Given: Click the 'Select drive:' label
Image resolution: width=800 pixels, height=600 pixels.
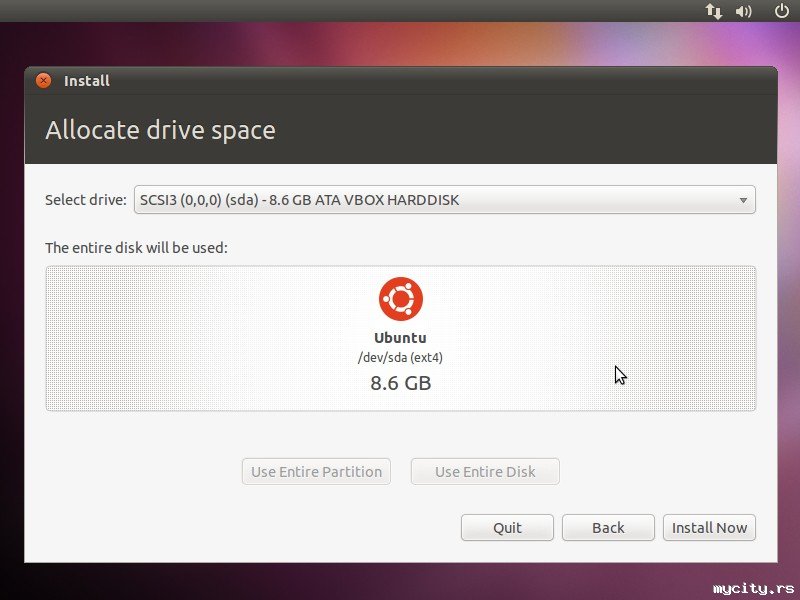Looking at the screenshot, I should tap(86, 199).
